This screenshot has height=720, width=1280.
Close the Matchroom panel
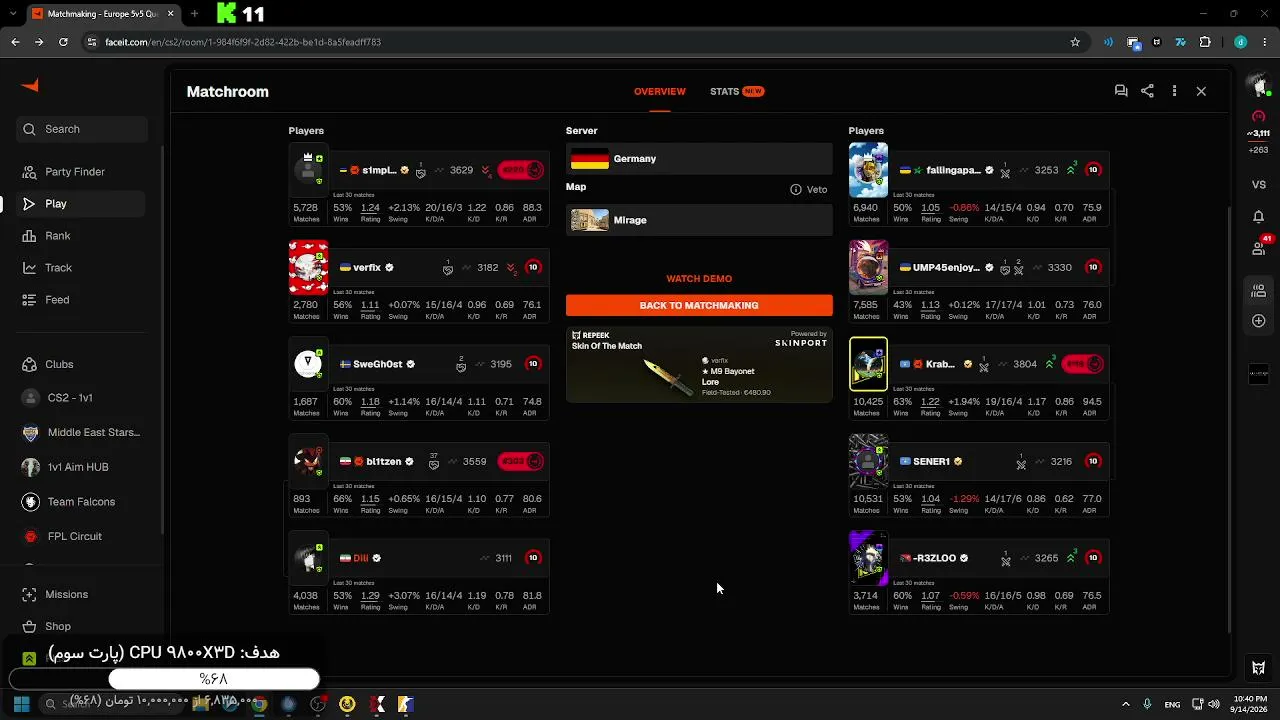[x=1201, y=91]
